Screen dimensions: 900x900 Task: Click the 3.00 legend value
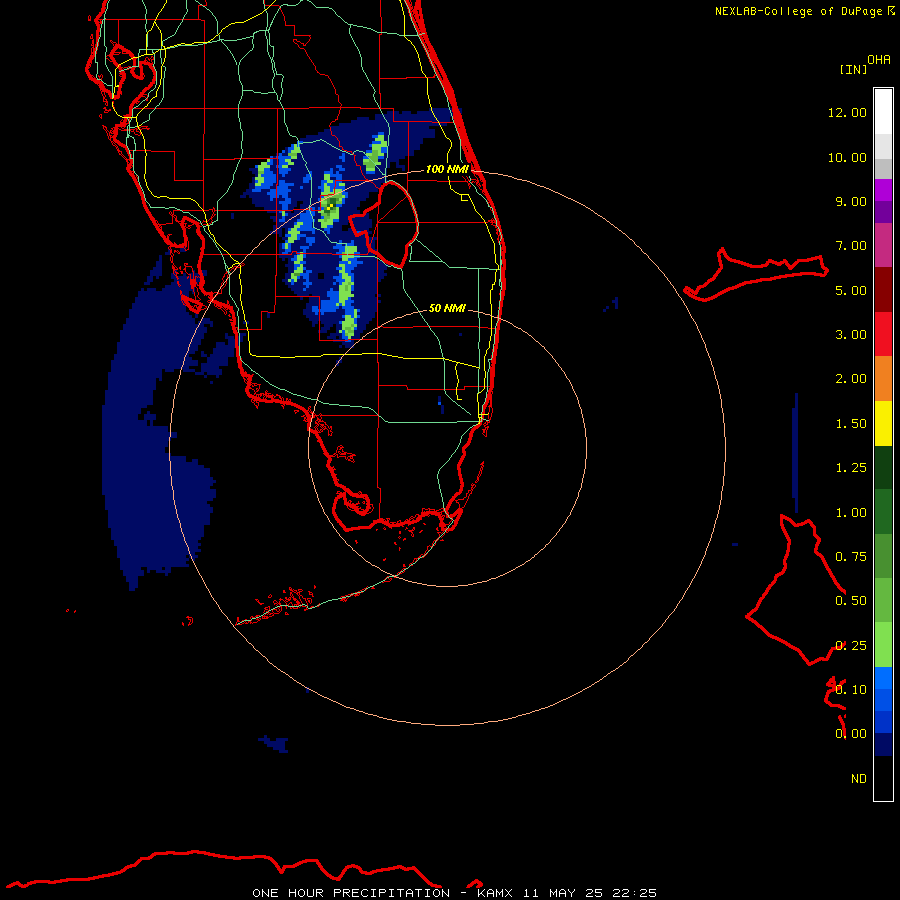click(x=851, y=335)
